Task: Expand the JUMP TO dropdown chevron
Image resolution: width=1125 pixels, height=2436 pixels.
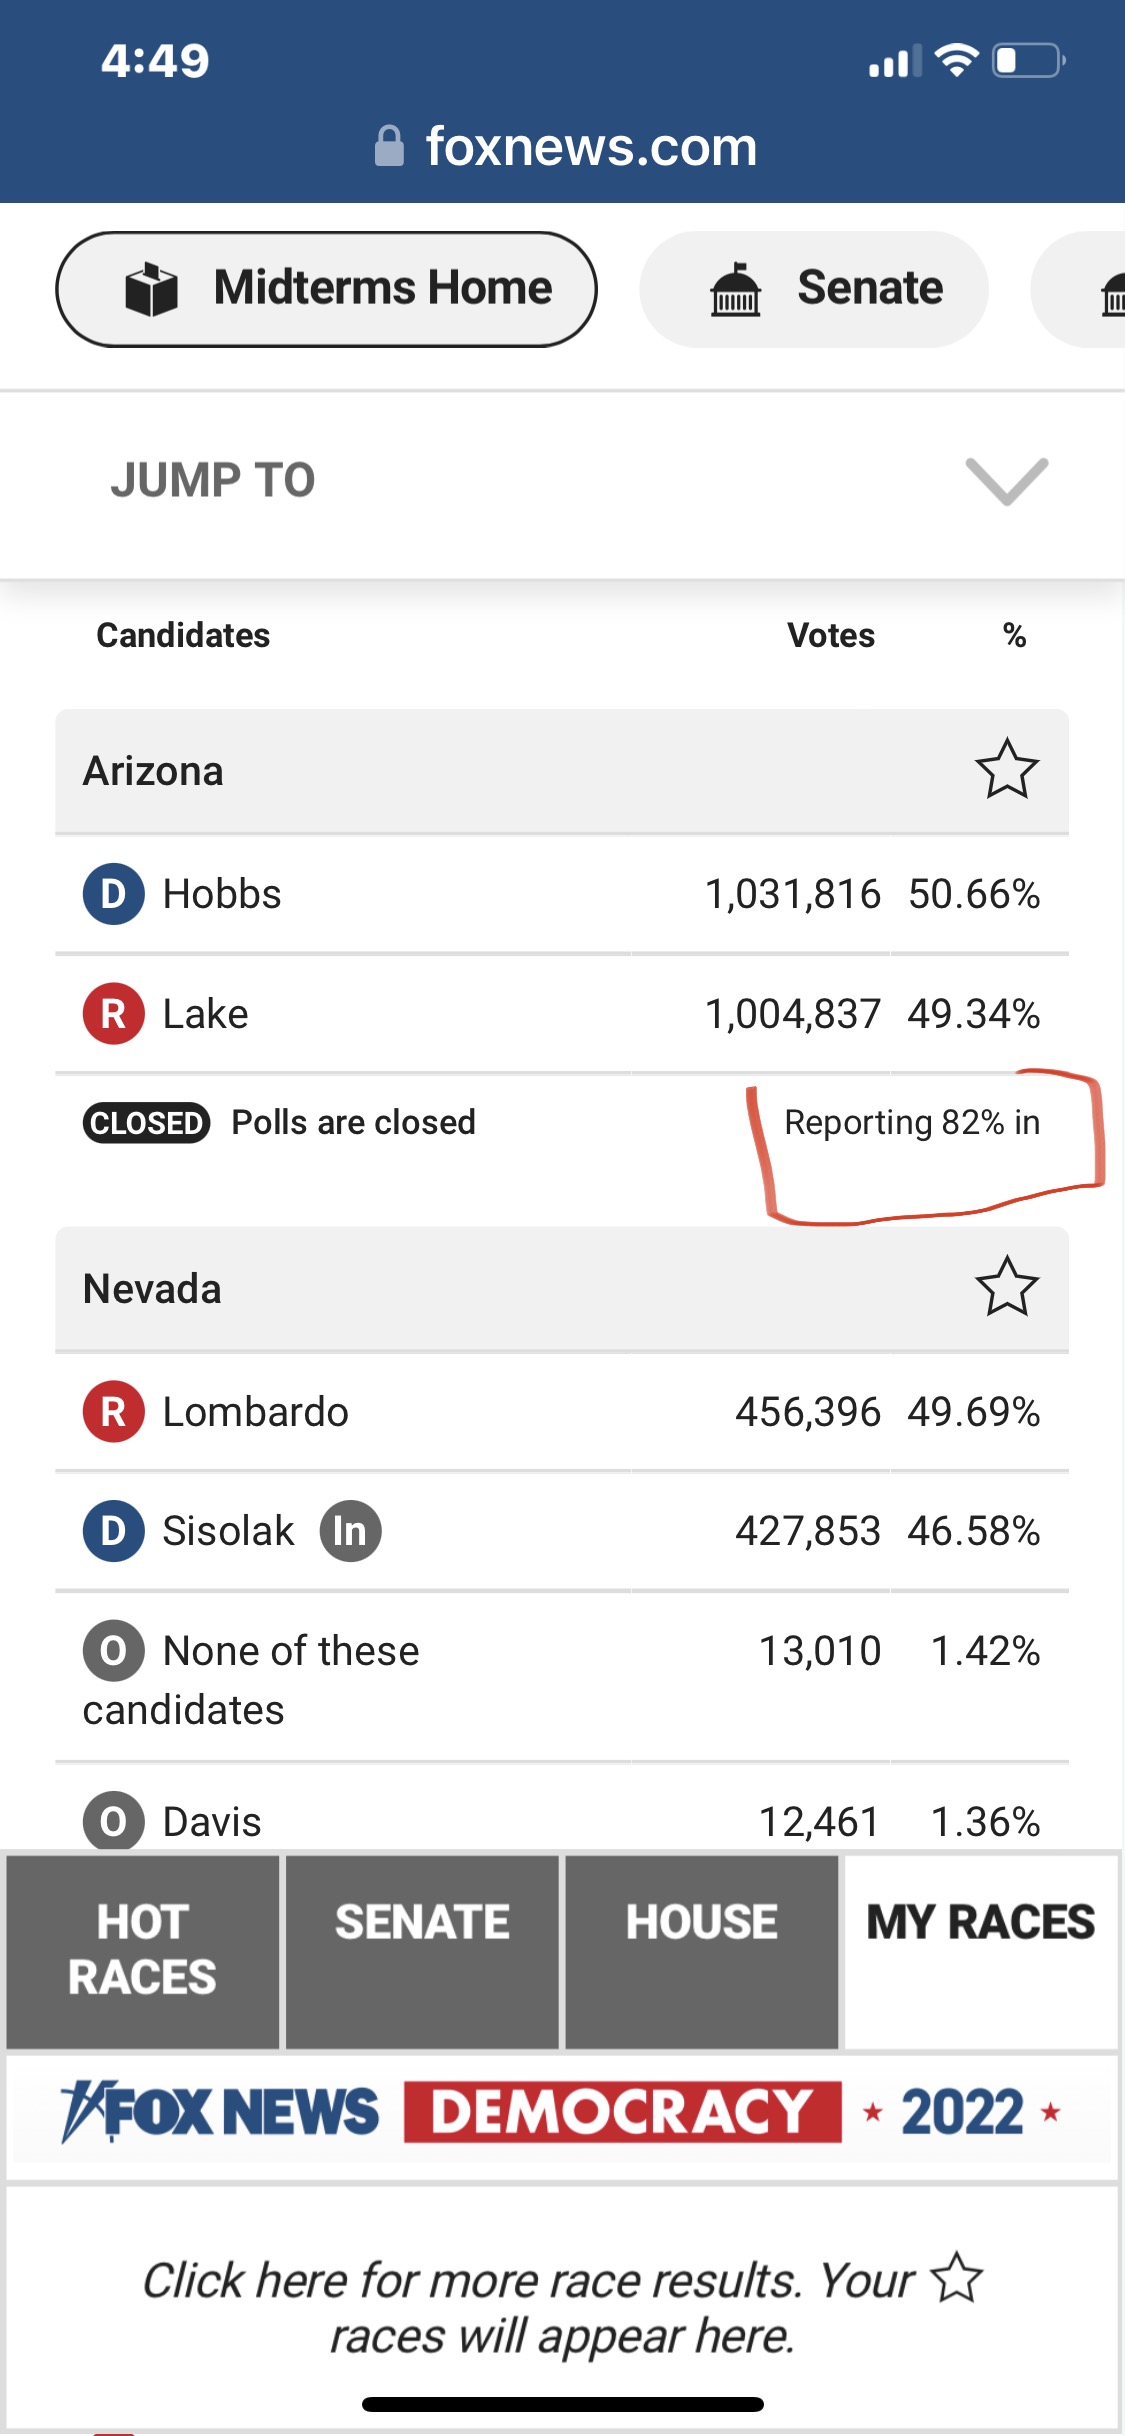Action: click(1006, 481)
